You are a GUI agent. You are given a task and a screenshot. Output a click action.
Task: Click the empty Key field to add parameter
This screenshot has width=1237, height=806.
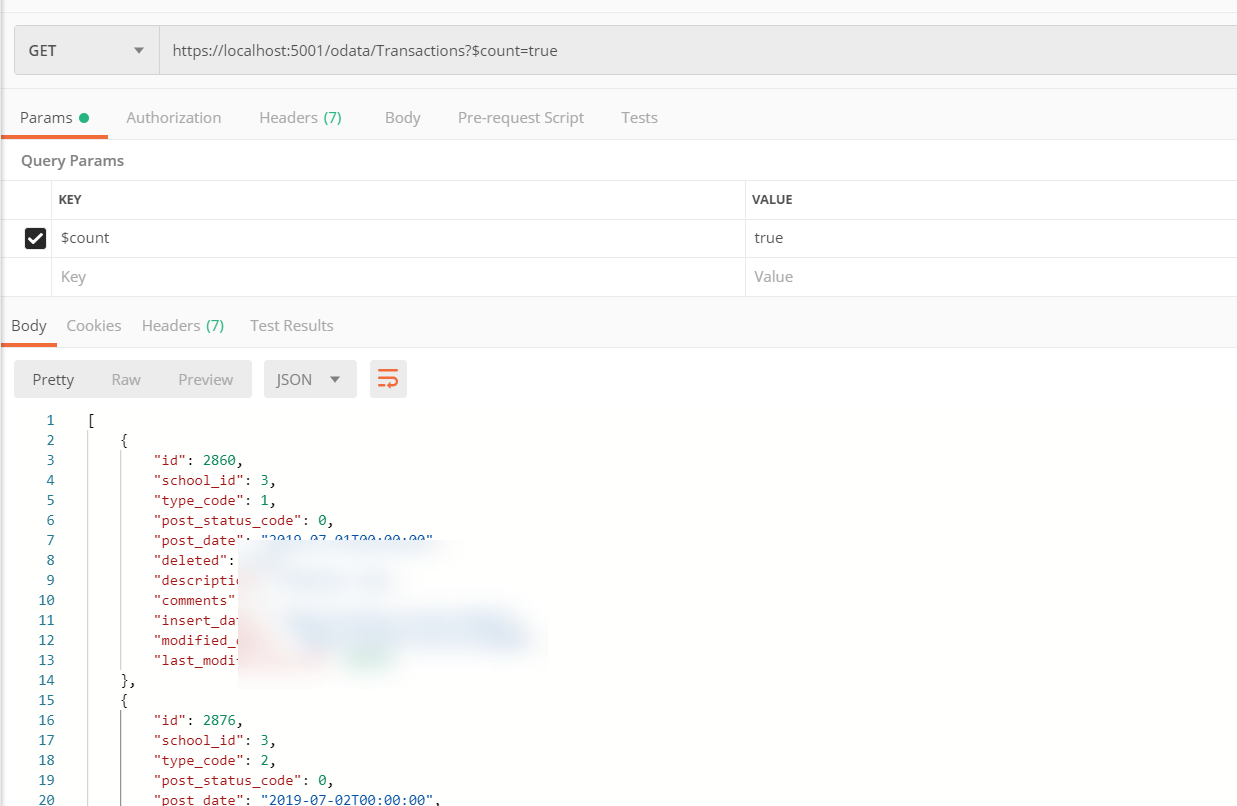point(300,277)
